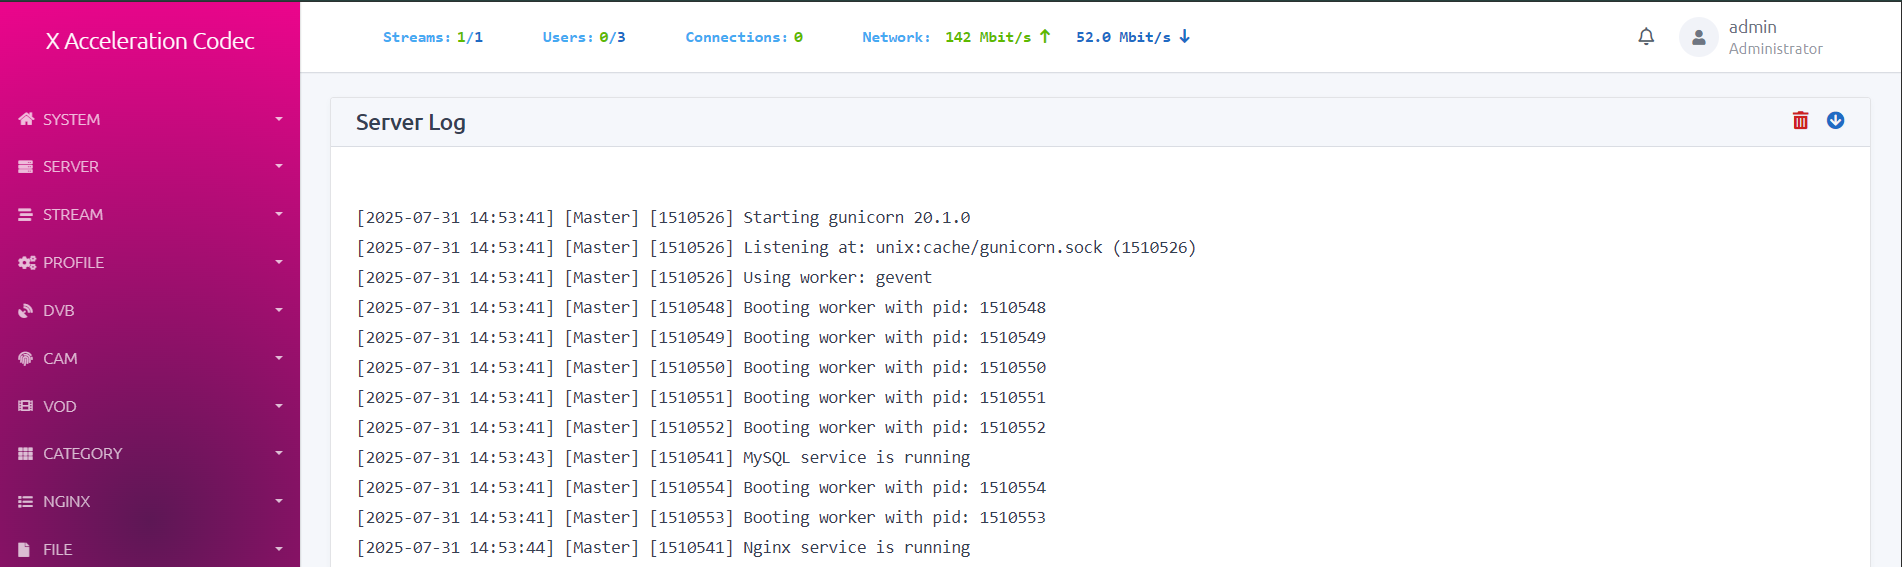1902x567 pixels.
Task: Open the VOD menu item
Action: point(150,406)
